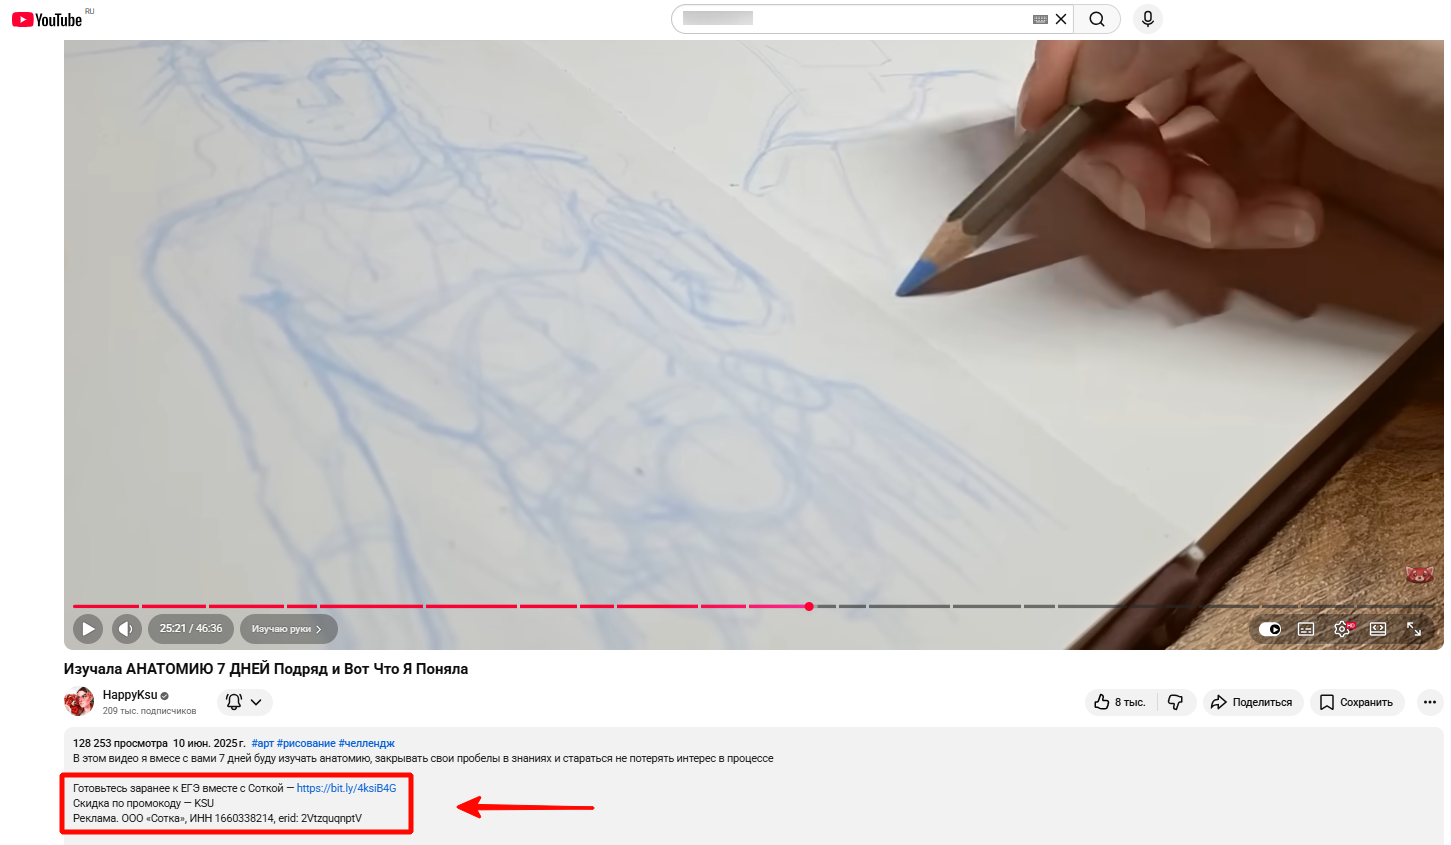The width and height of the screenshot is (1451, 845).
Task: Clear the search box with the X
Action: coord(1061,19)
